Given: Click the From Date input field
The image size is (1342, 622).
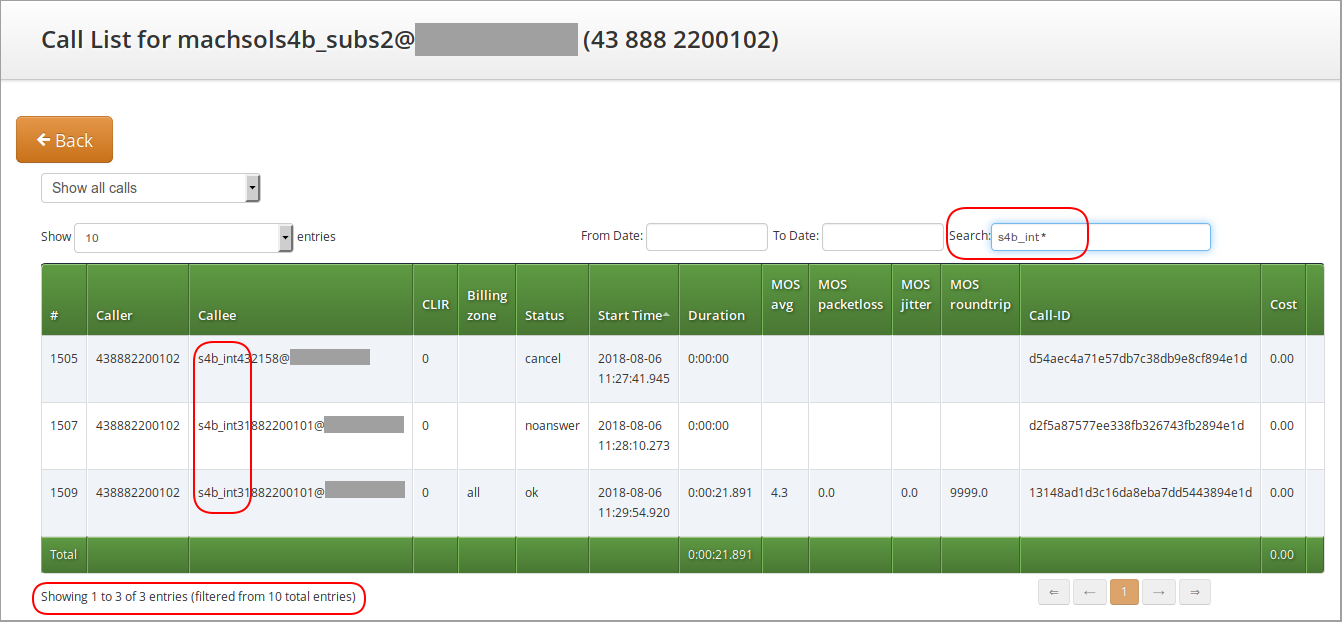Looking at the screenshot, I should coord(706,237).
